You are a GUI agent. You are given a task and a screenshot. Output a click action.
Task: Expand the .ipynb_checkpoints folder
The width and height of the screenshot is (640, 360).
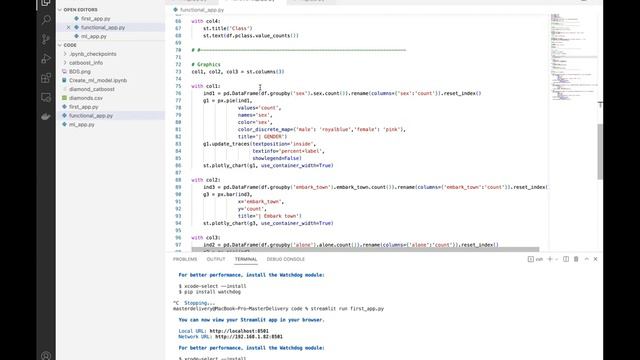pyautogui.click(x=93, y=54)
